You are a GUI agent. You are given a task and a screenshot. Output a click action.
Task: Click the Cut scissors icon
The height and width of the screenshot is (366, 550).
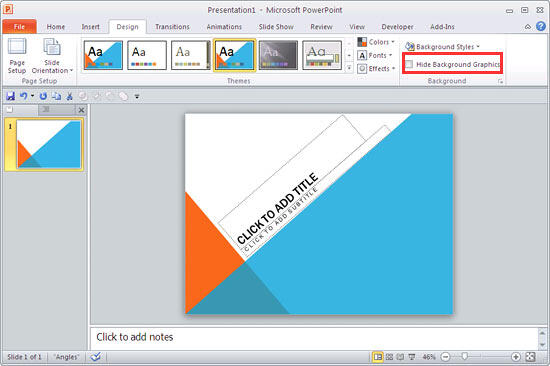coord(69,96)
